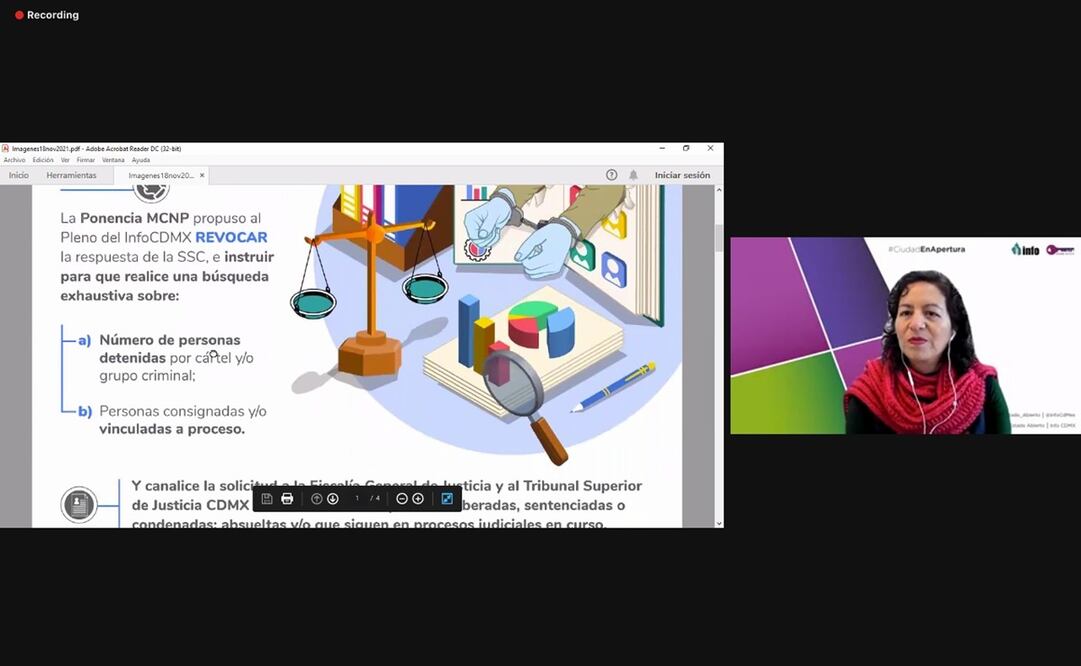Screen dimensions: 1081x666
Task: Go to next page with down arrow
Action: pos(333,498)
